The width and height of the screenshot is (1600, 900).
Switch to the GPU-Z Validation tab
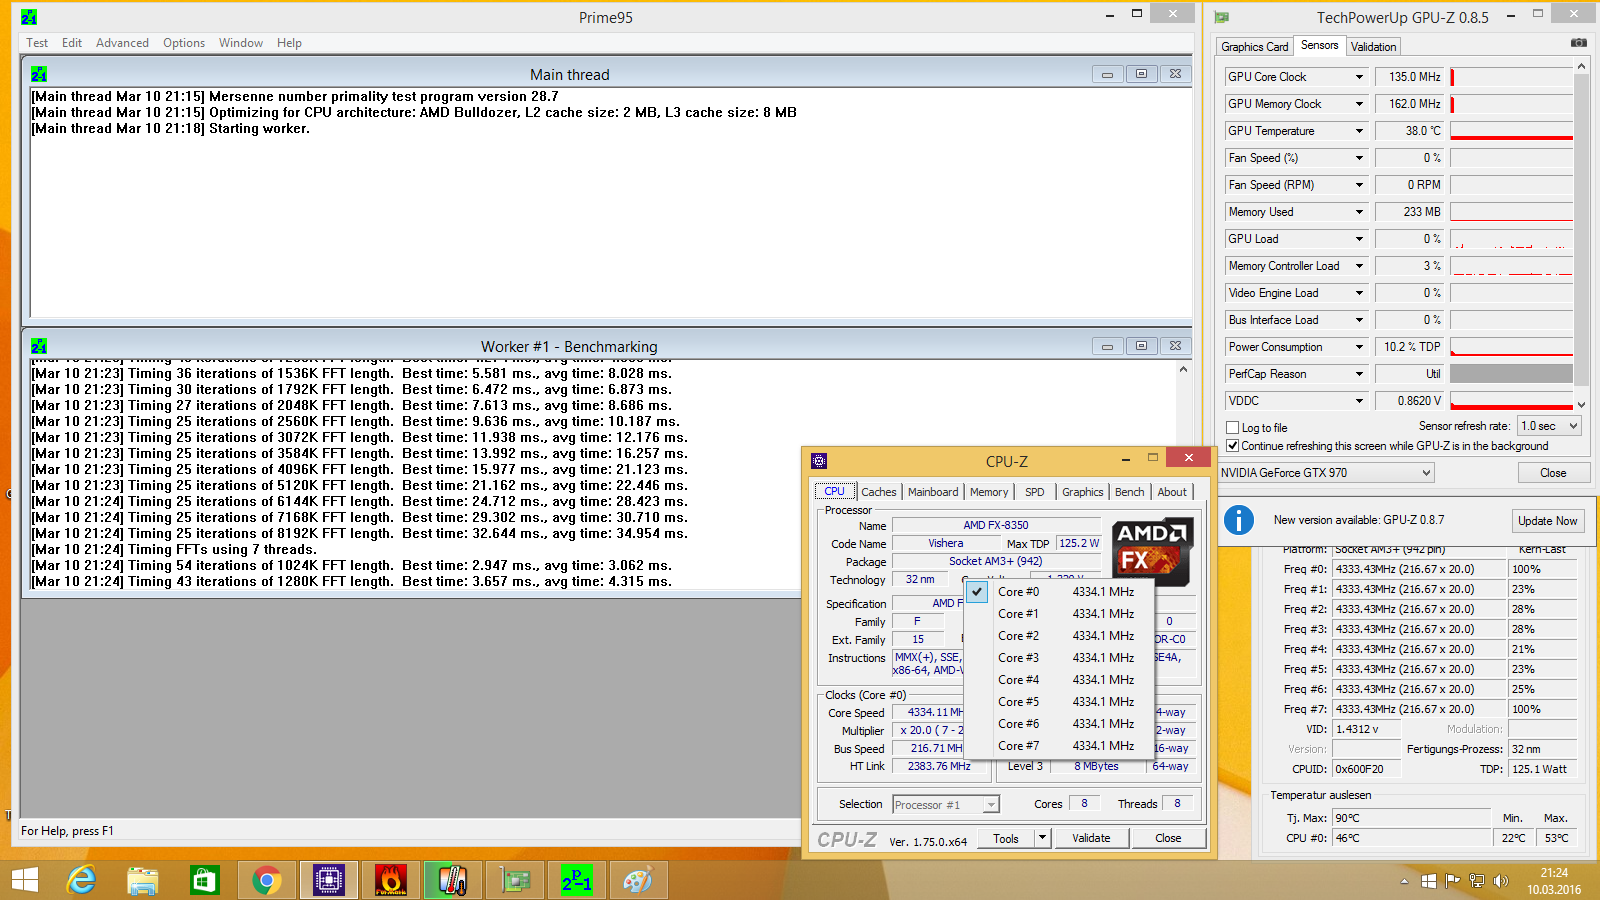[x=1373, y=47]
